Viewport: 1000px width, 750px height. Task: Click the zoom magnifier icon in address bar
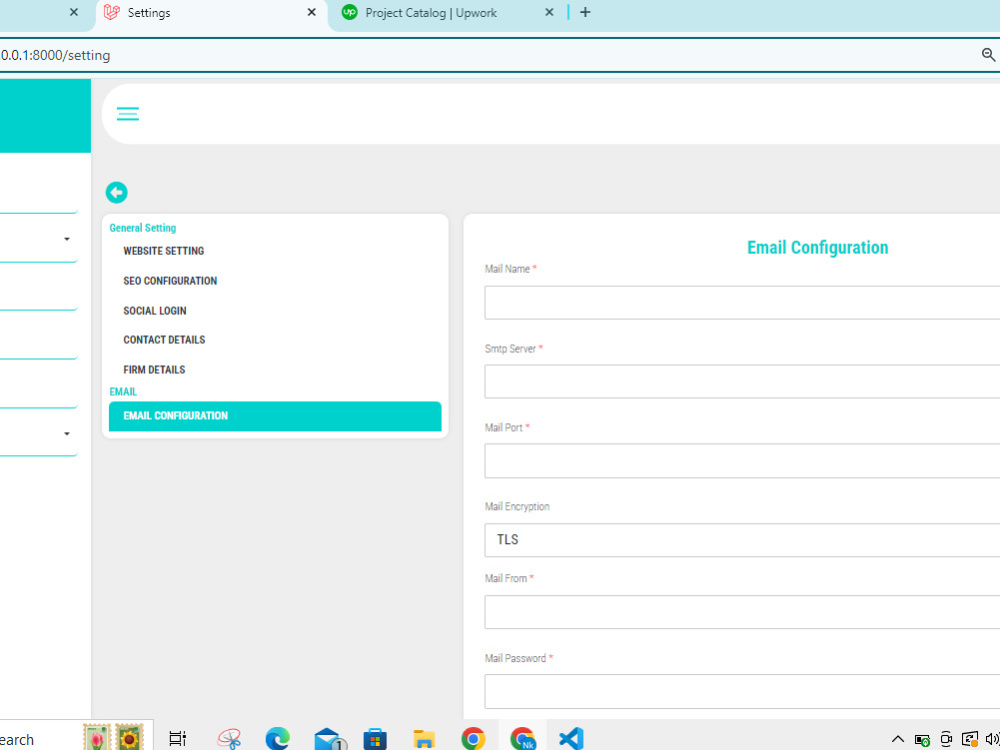click(988, 55)
